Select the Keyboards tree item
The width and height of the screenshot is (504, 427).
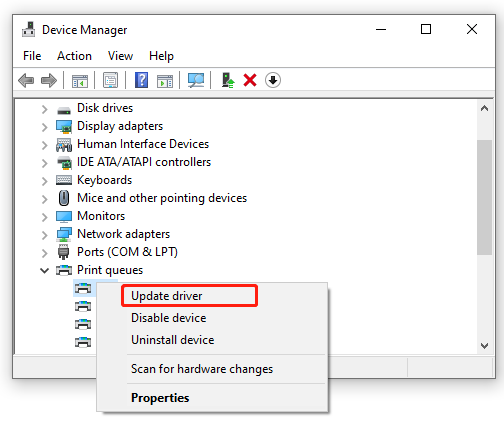point(104,180)
